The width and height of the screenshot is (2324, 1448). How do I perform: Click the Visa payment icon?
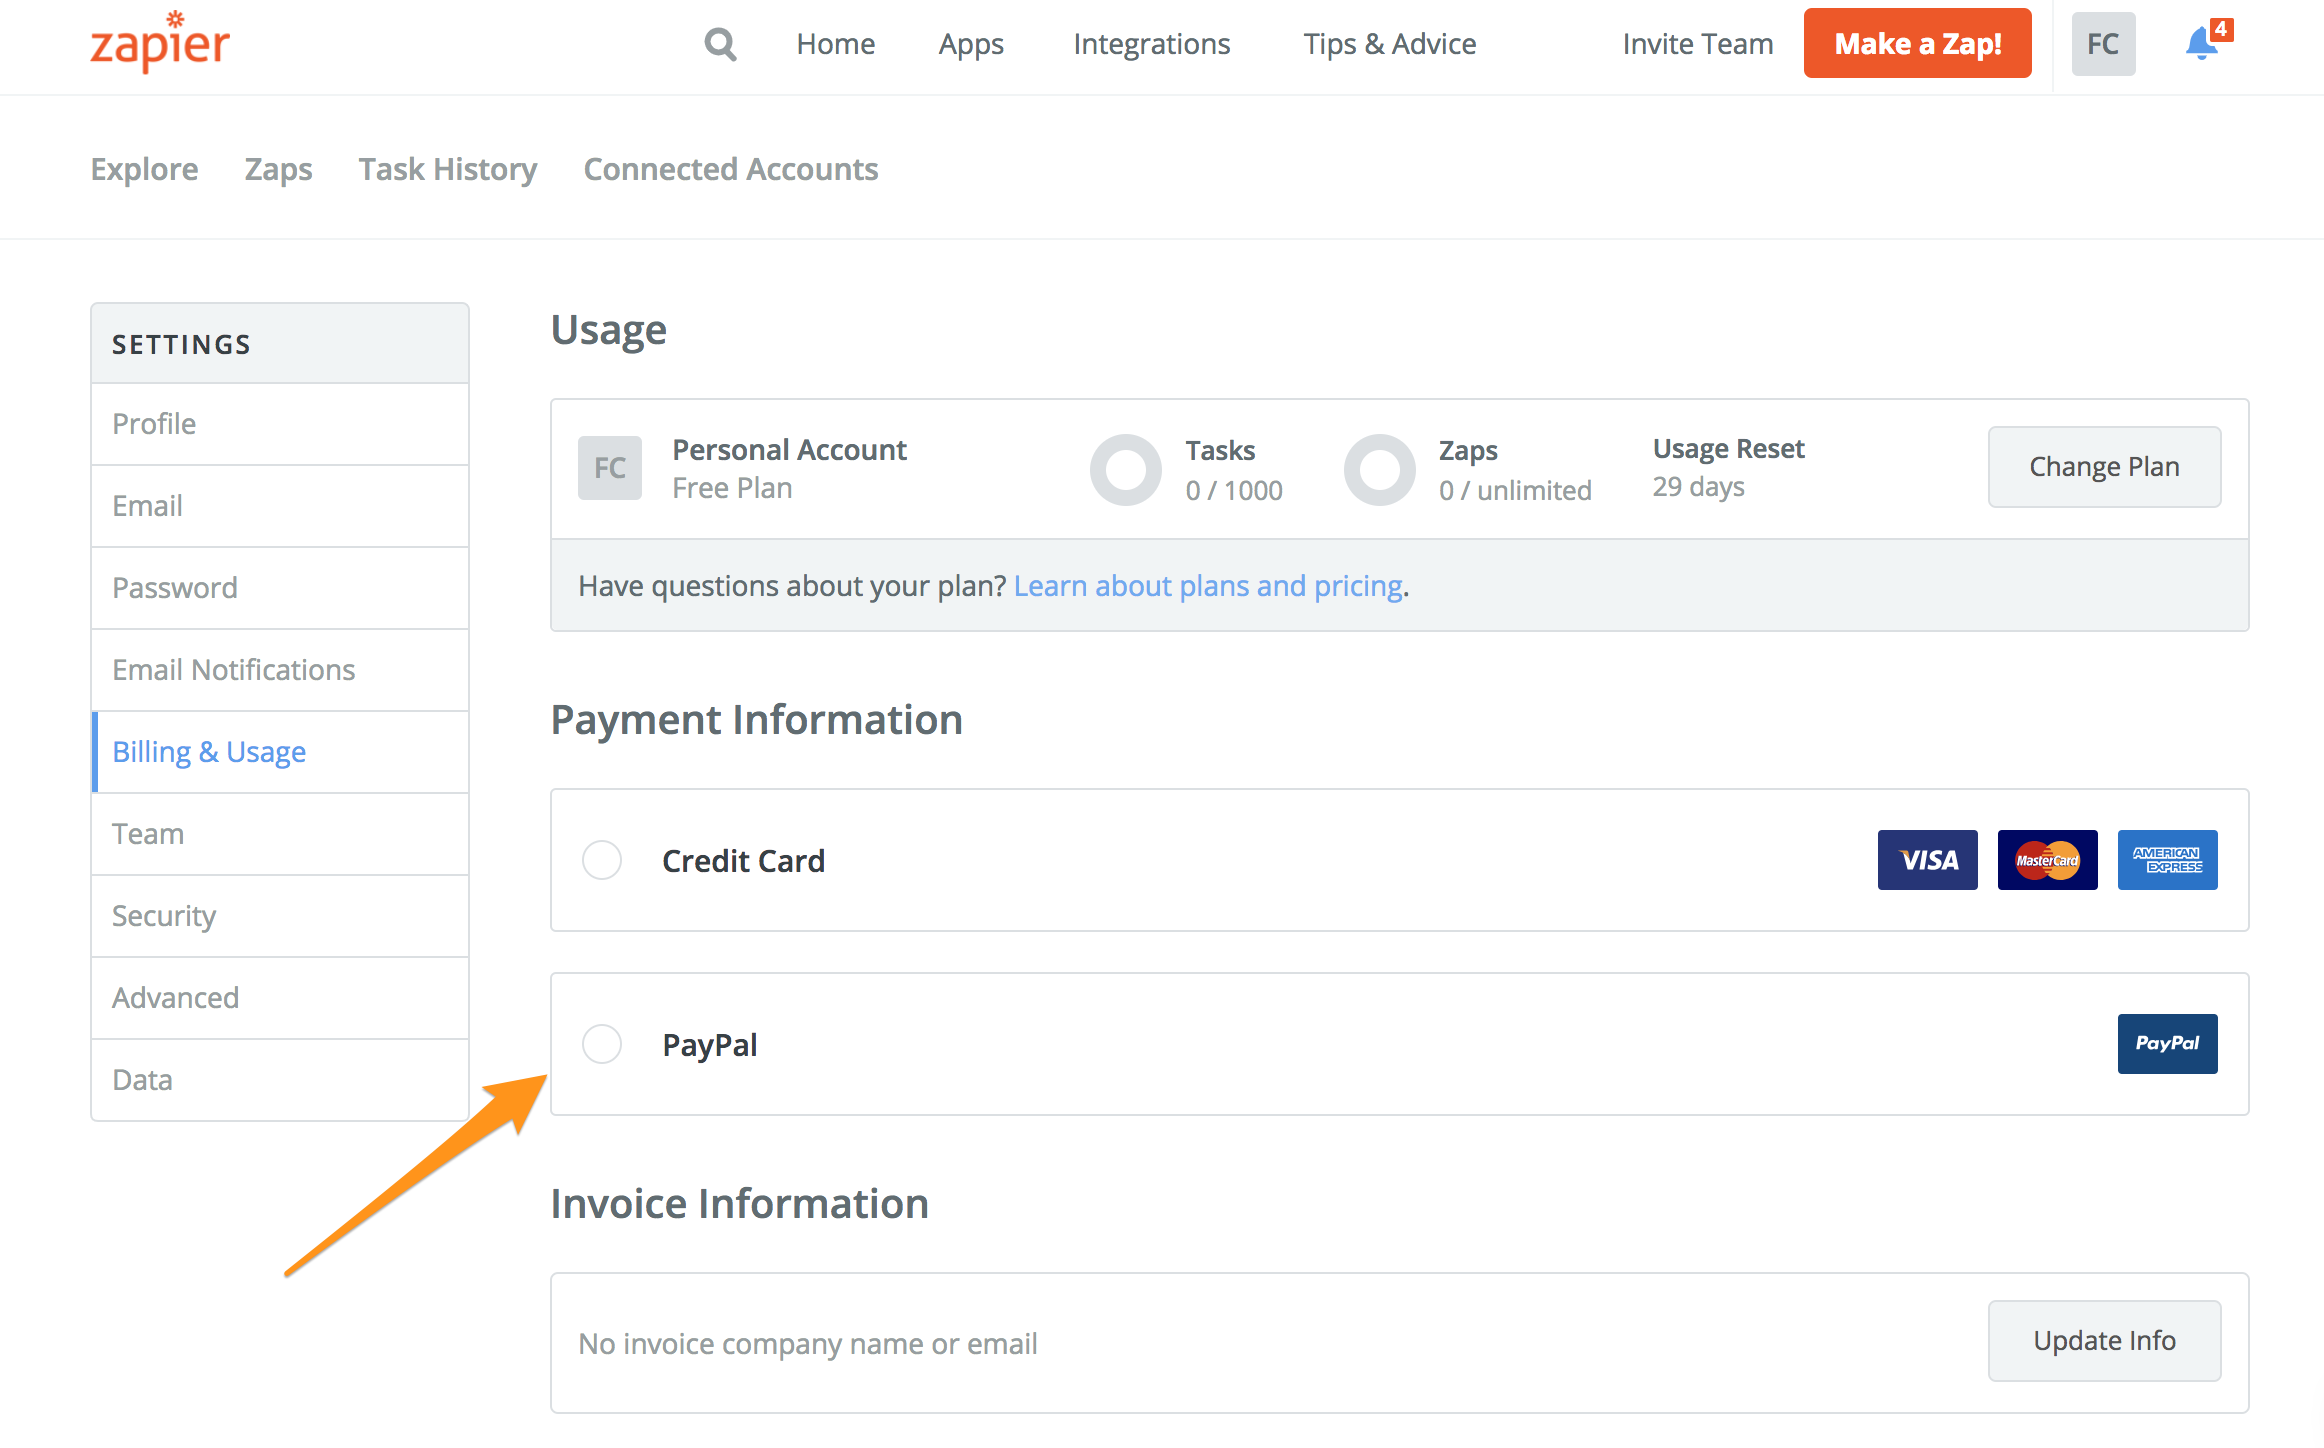1927,859
